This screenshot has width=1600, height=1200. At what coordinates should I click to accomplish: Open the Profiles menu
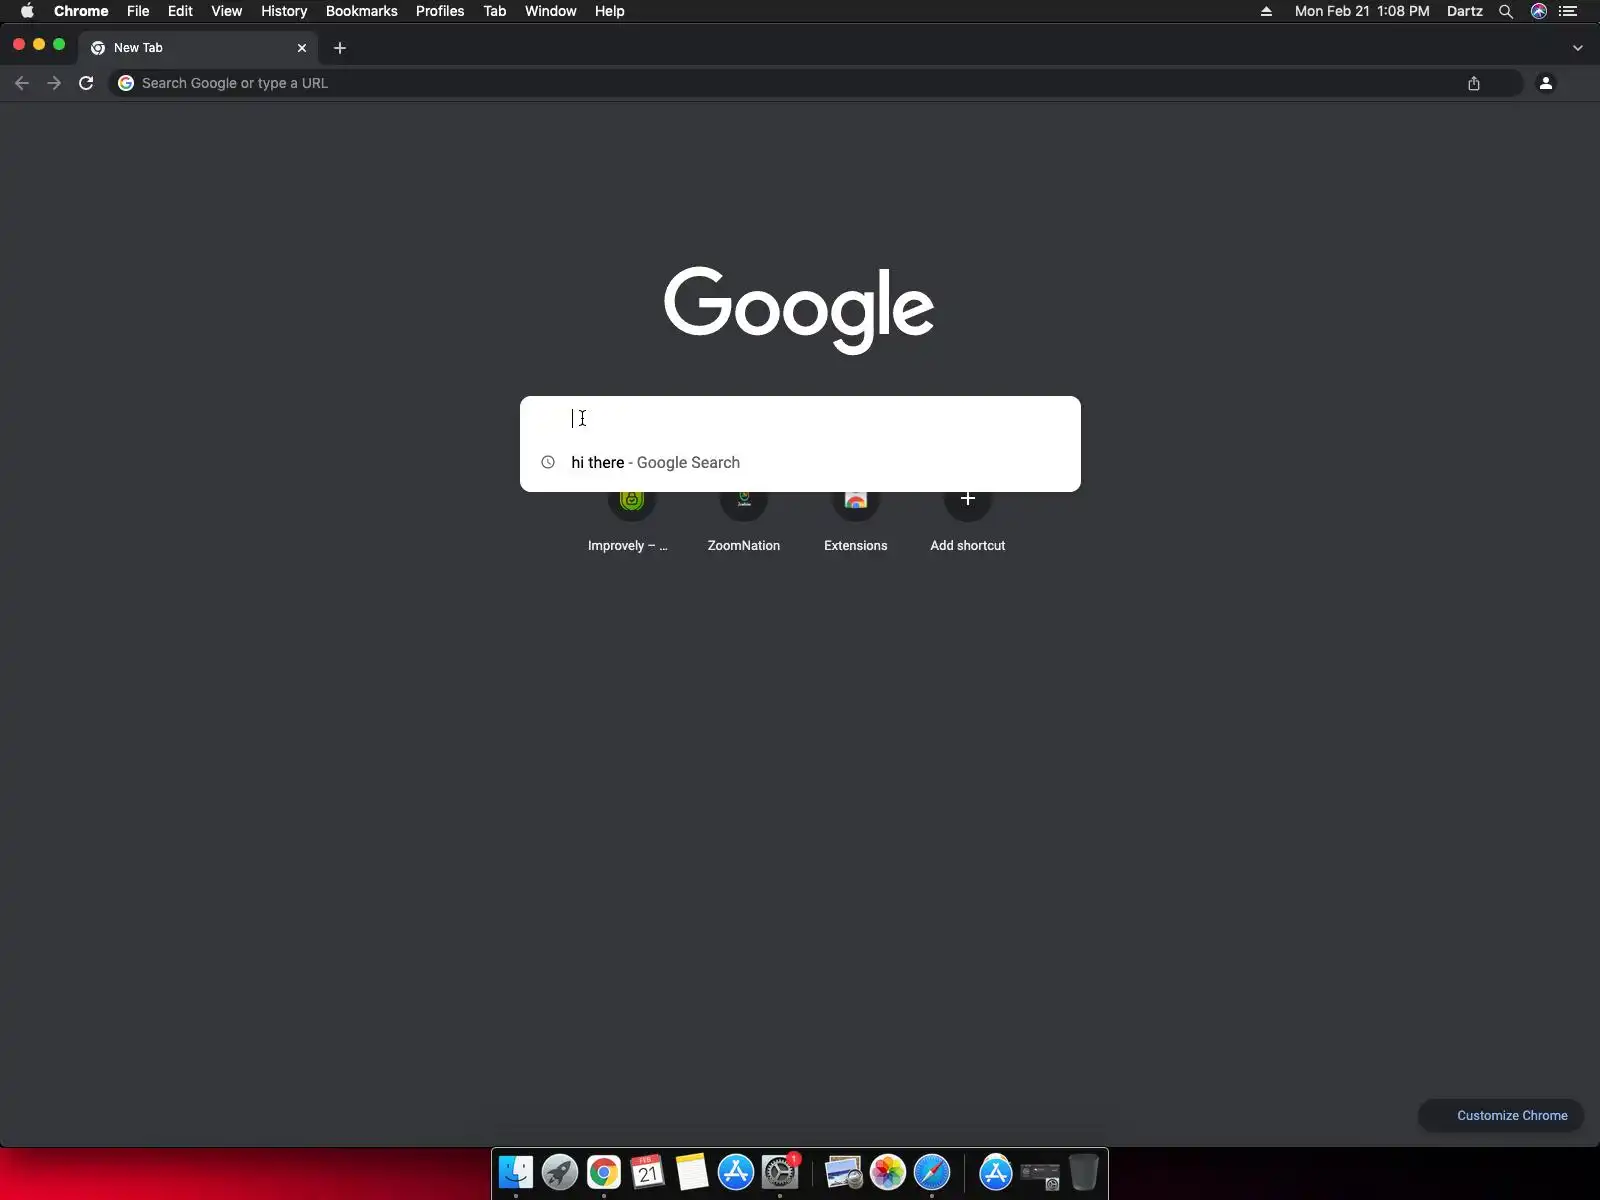(440, 11)
